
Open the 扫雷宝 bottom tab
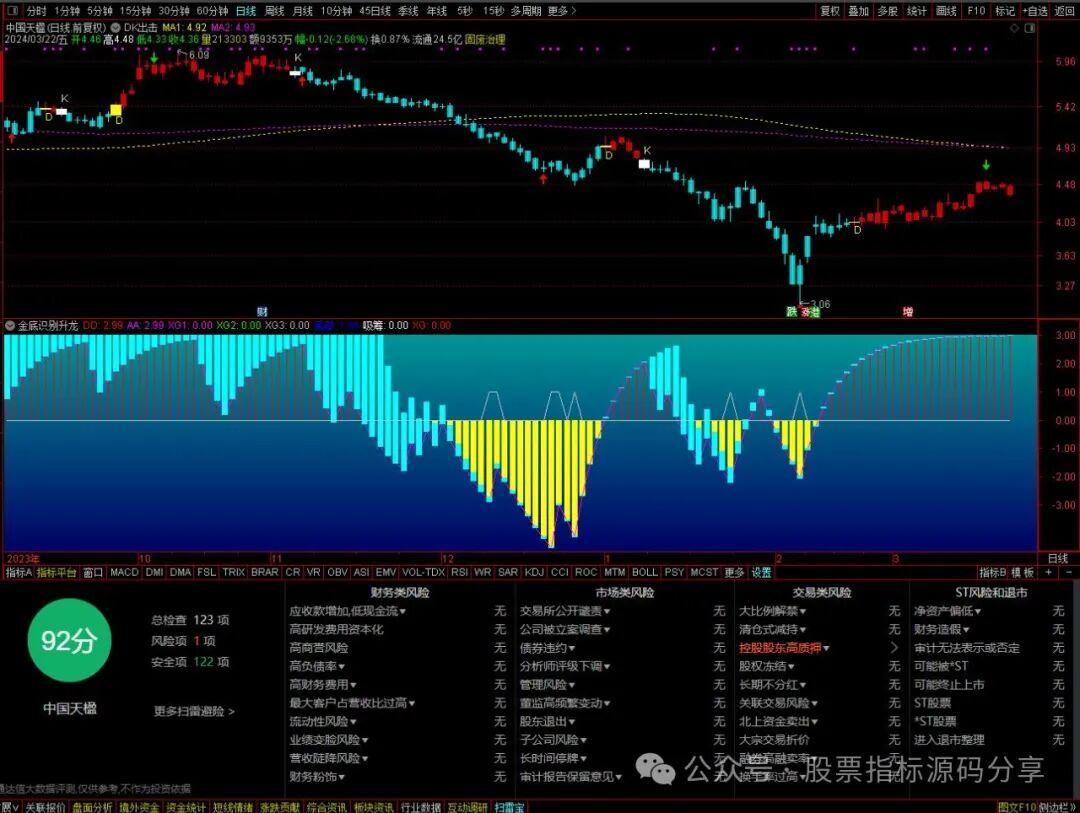click(x=509, y=807)
